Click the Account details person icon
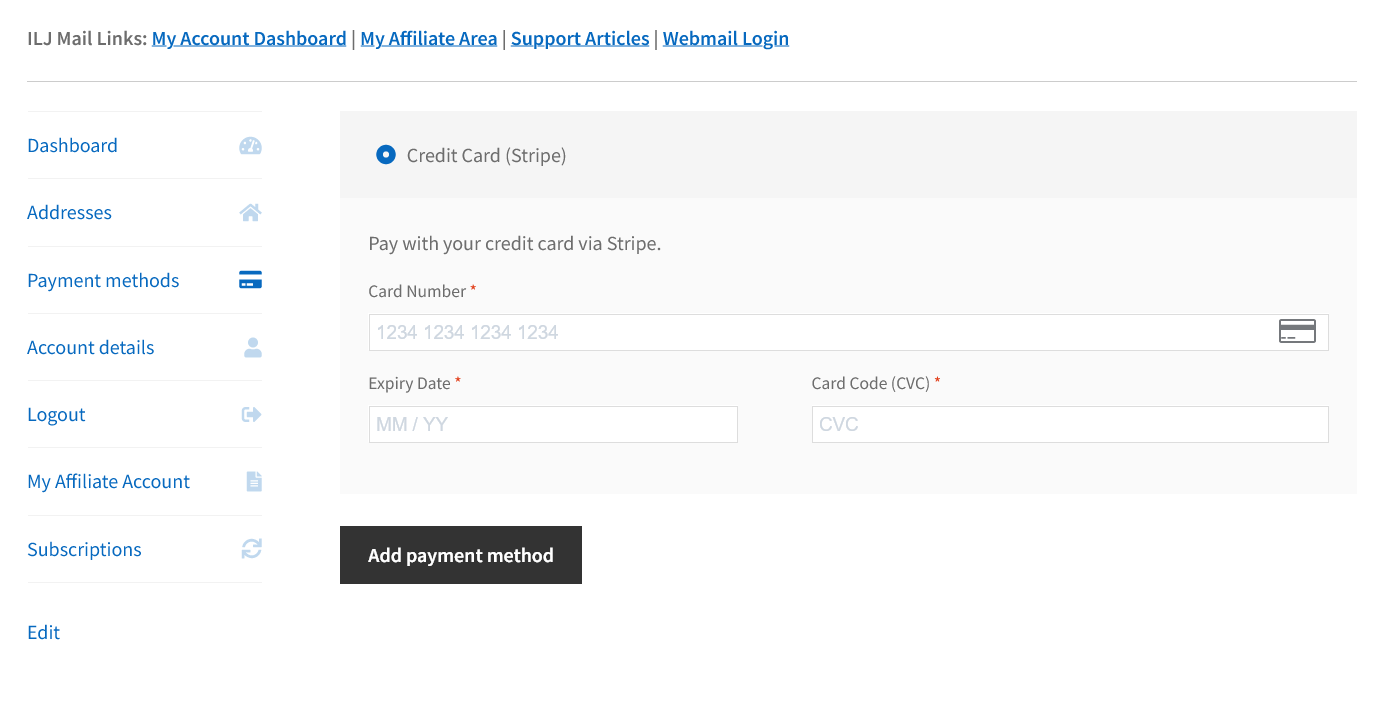This screenshot has width=1385, height=726. [x=252, y=348]
